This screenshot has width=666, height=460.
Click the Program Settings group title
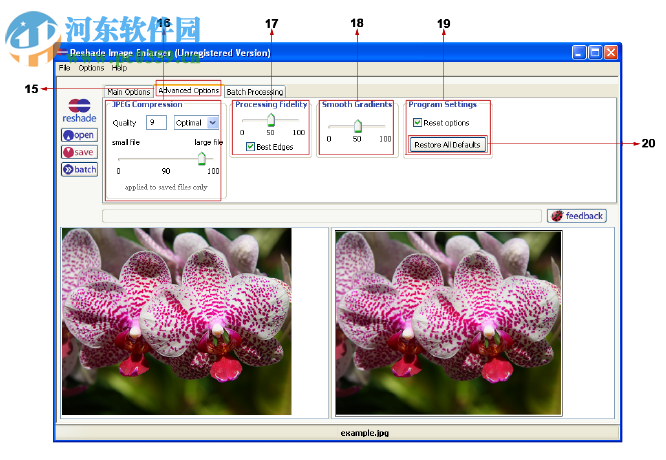[443, 104]
